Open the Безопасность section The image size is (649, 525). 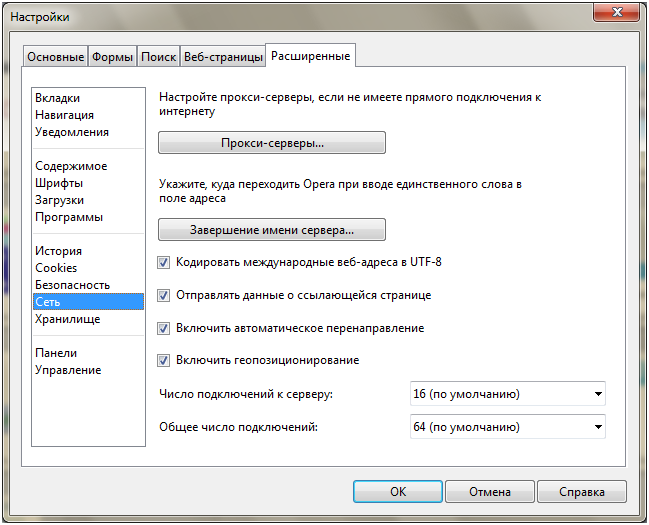click(72, 285)
